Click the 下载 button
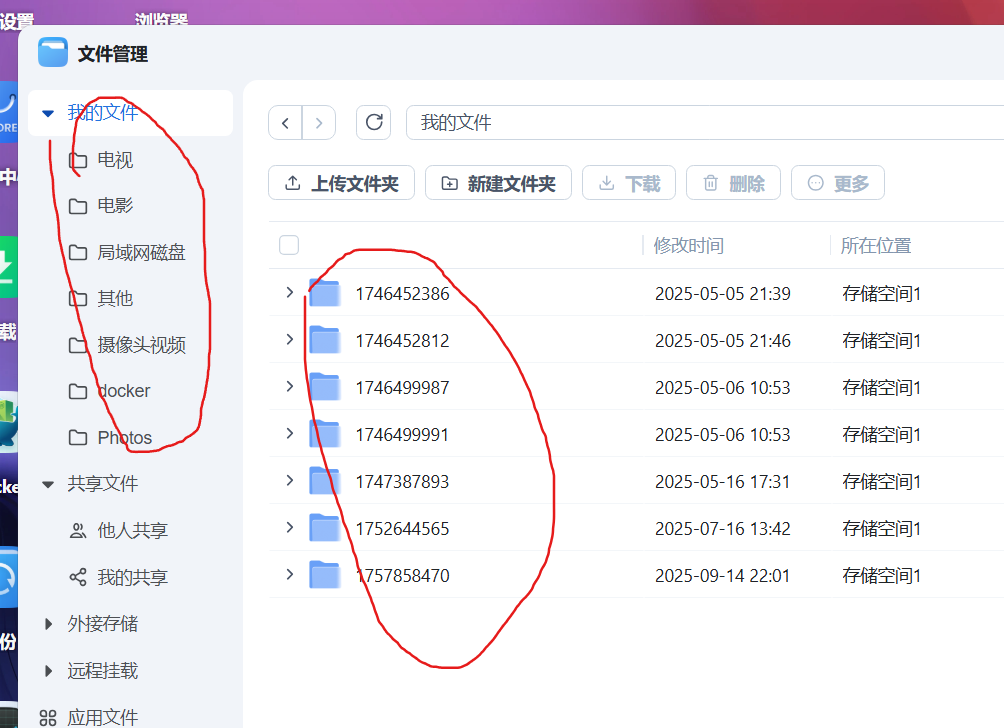This screenshot has width=1004, height=728. click(x=629, y=183)
